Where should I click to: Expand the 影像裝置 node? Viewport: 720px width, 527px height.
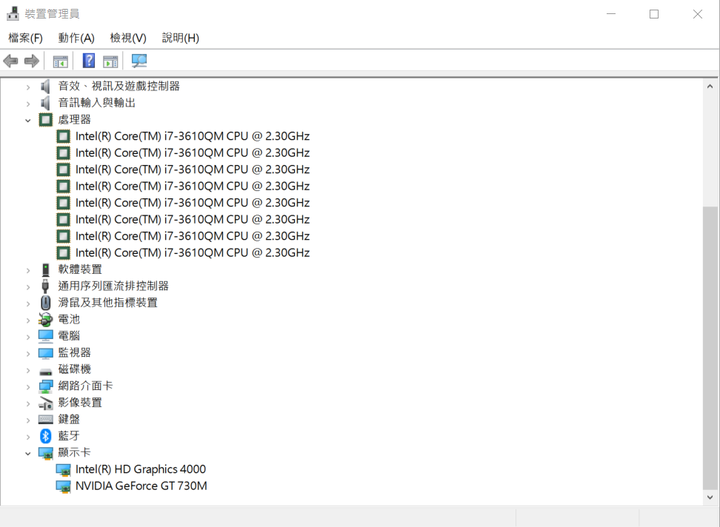point(28,404)
